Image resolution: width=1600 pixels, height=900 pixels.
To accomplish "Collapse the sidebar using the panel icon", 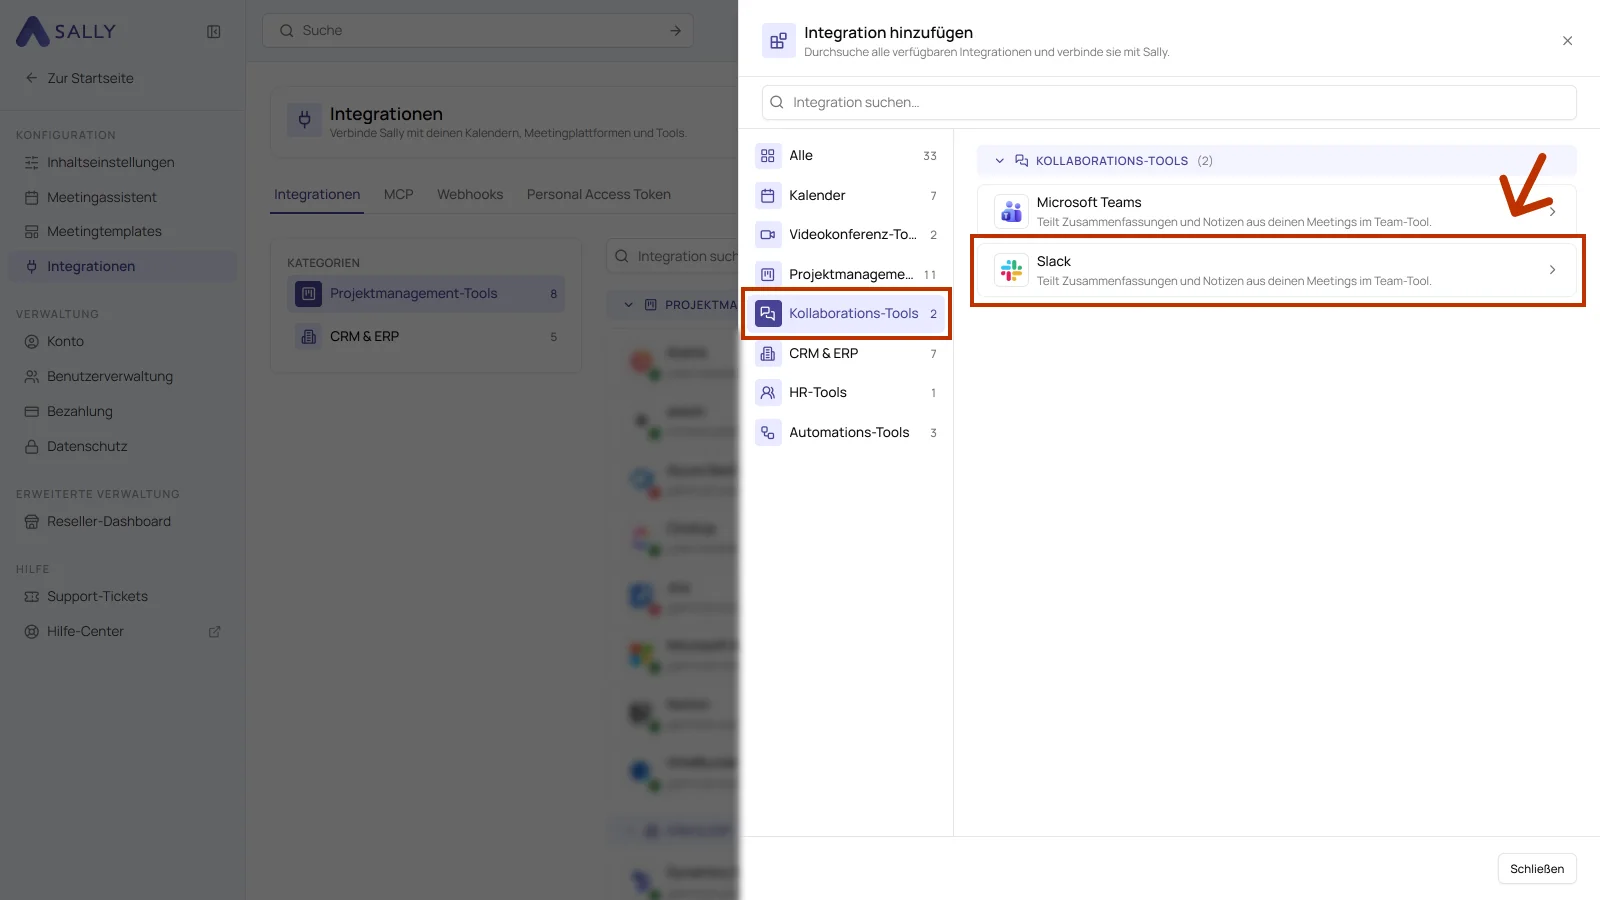I will click(x=214, y=31).
